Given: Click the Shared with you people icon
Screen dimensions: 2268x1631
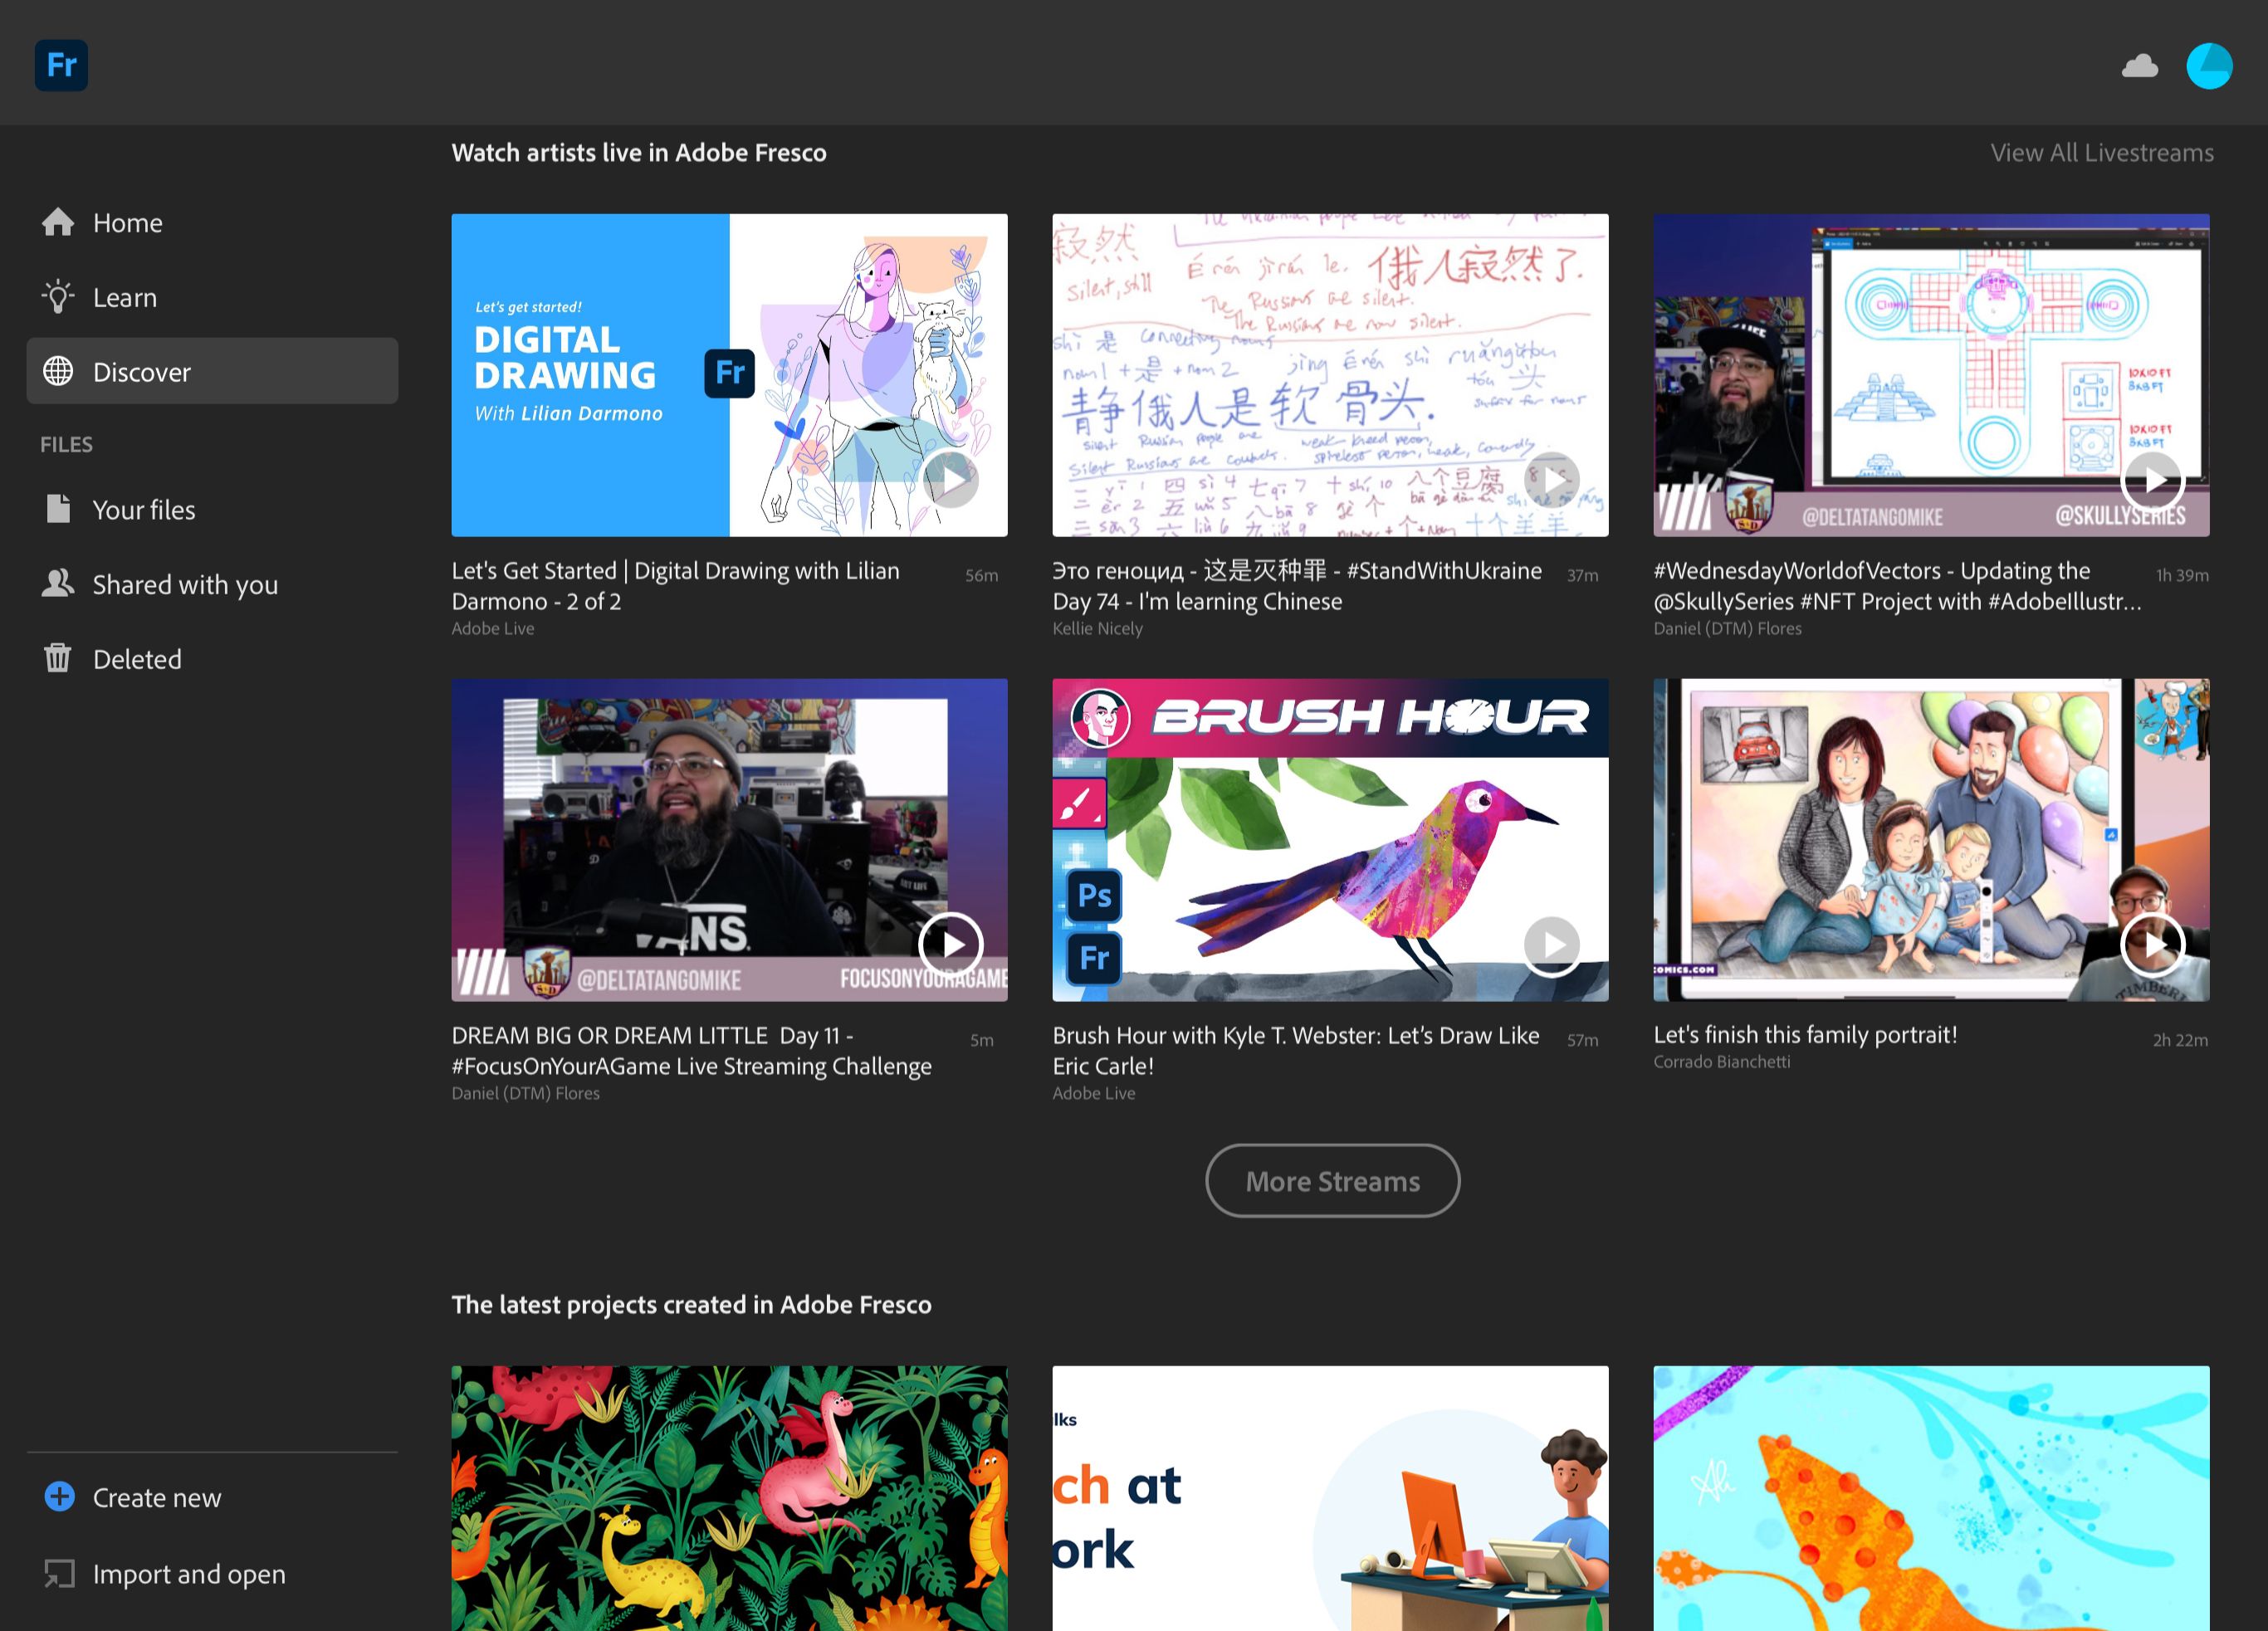Looking at the screenshot, I should [58, 583].
